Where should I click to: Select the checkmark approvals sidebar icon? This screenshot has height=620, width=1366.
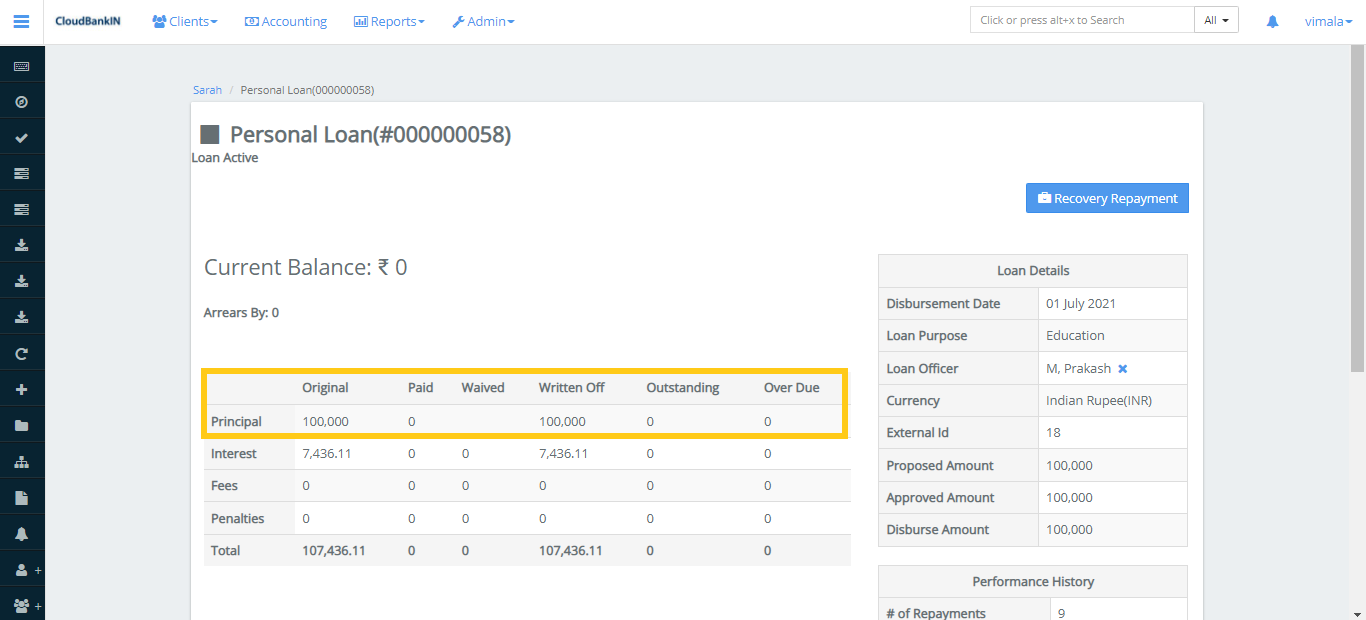(x=22, y=136)
